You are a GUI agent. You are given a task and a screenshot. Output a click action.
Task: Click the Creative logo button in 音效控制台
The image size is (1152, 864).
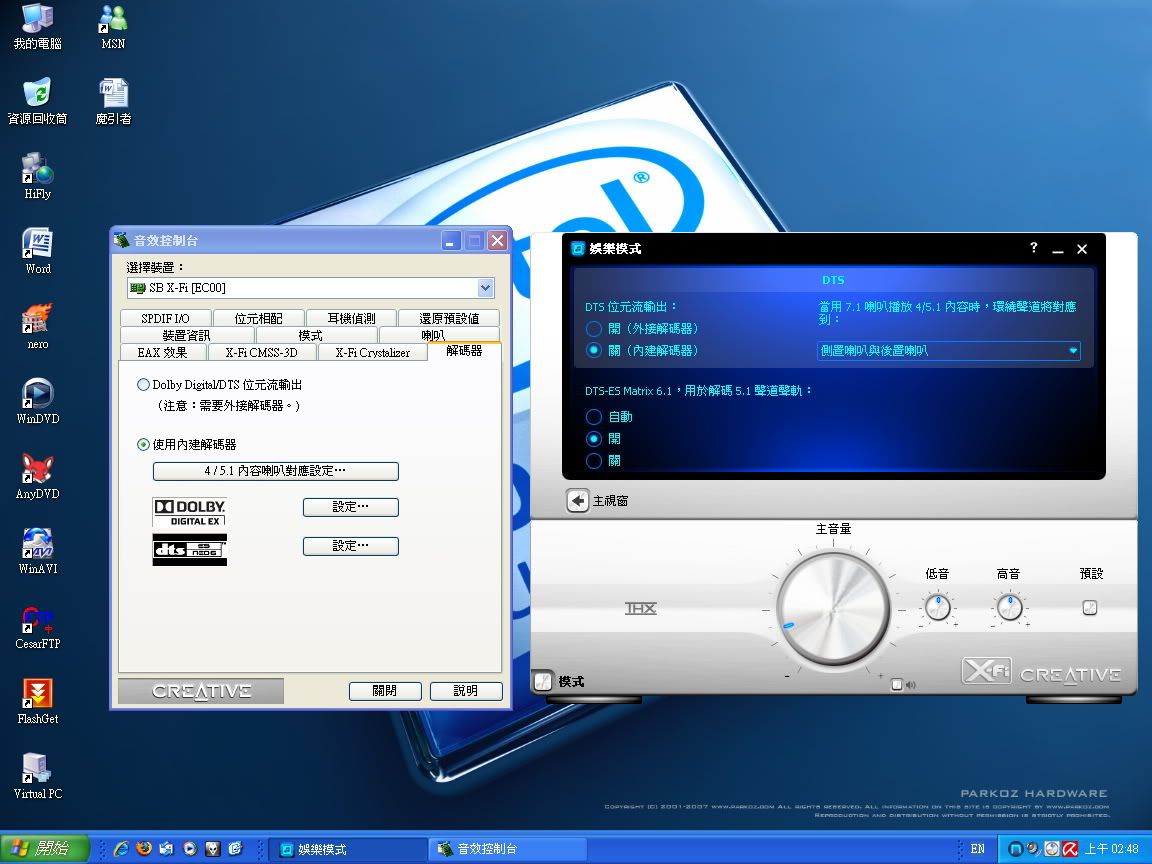coord(201,691)
